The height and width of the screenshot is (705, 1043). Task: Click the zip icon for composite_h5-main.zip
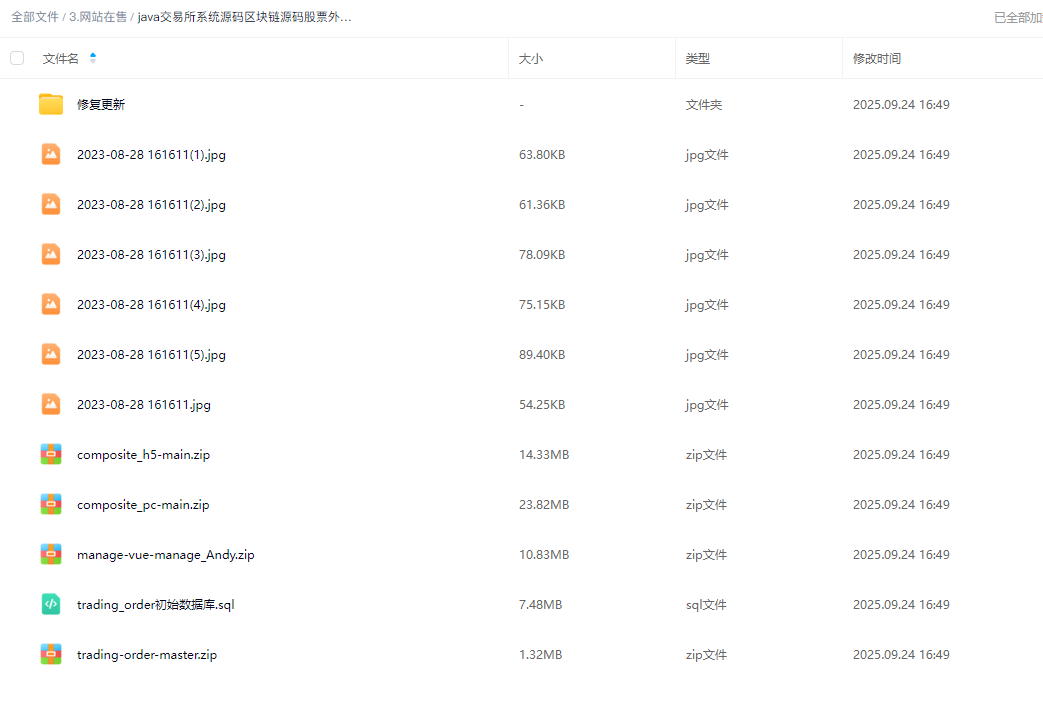pyautogui.click(x=51, y=454)
